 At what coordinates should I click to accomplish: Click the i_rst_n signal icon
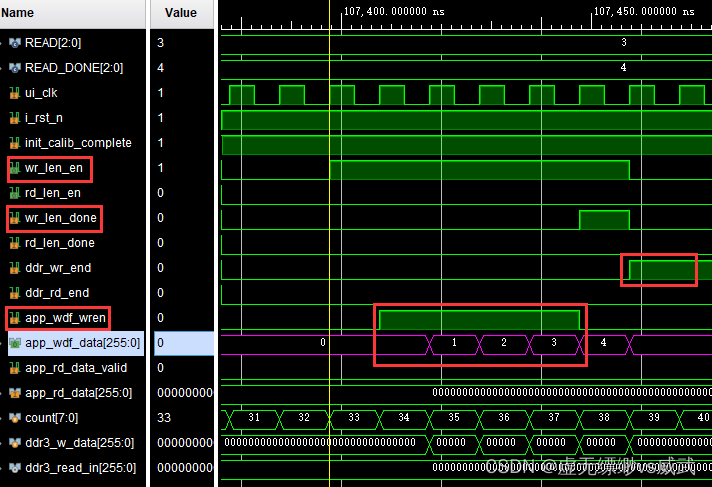pyautogui.click(x=14, y=118)
